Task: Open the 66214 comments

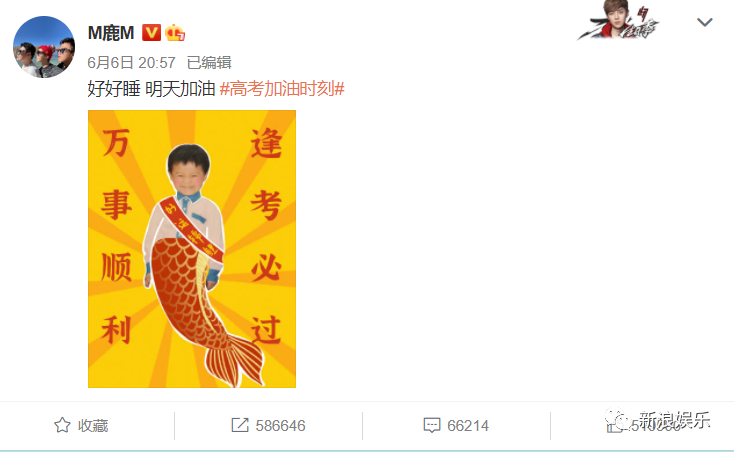Action: click(x=468, y=426)
